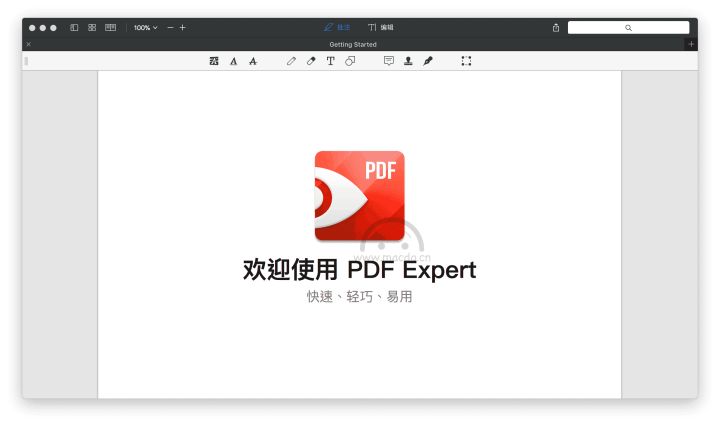Image resolution: width=720 pixels, height=425 pixels.
Task: Switch to the Annotate mode tab
Action: click(x=337, y=28)
